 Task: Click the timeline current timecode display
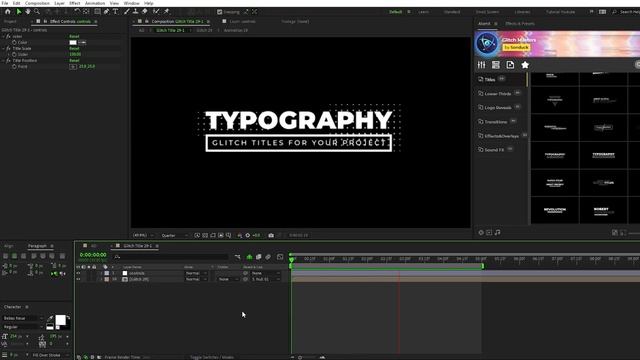point(93,255)
